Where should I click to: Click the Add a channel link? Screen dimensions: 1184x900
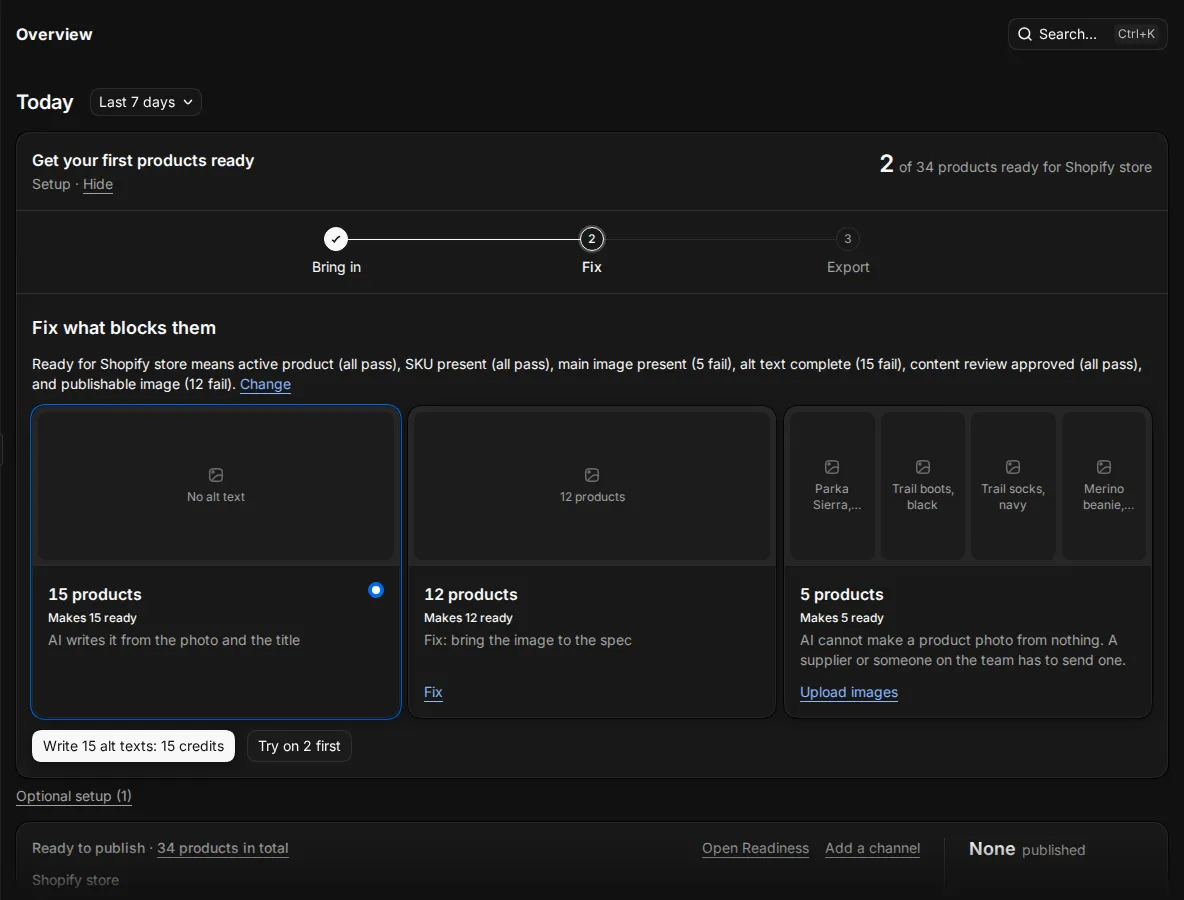(x=872, y=848)
